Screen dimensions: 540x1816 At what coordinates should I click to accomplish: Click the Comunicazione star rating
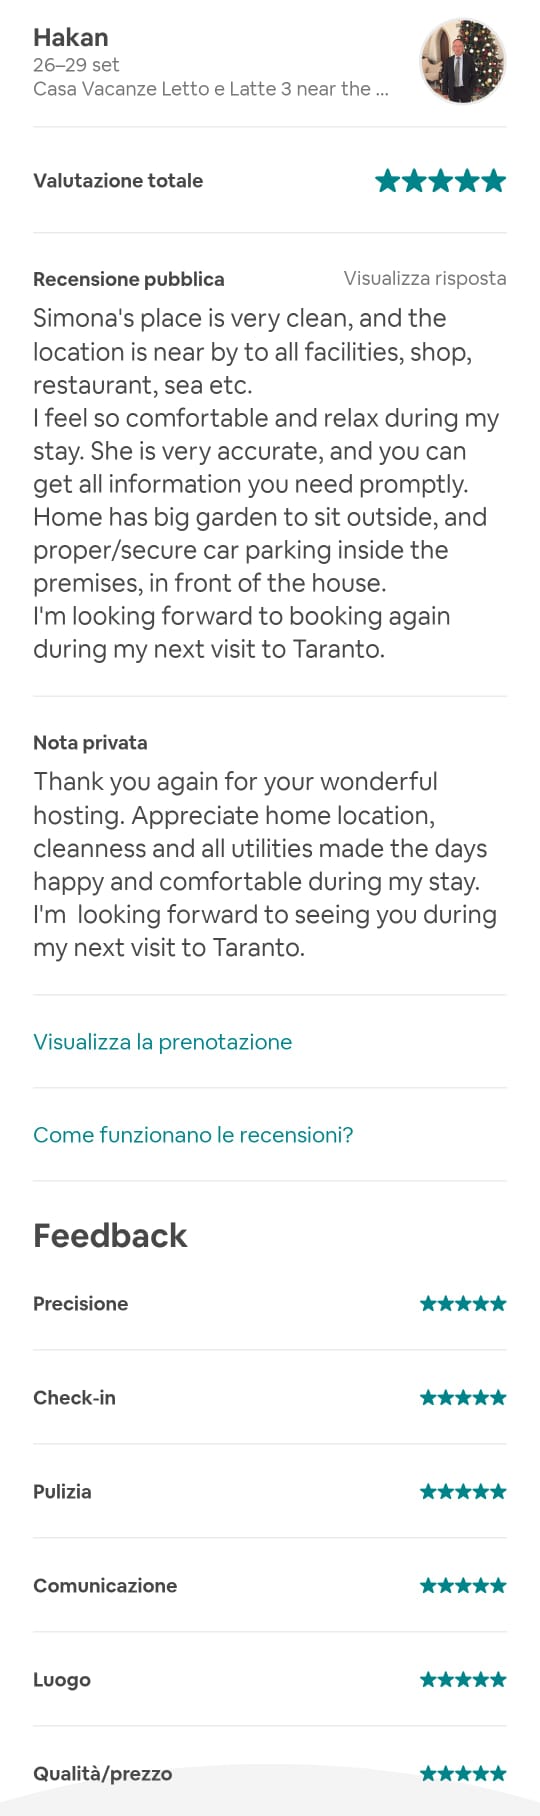click(463, 1585)
